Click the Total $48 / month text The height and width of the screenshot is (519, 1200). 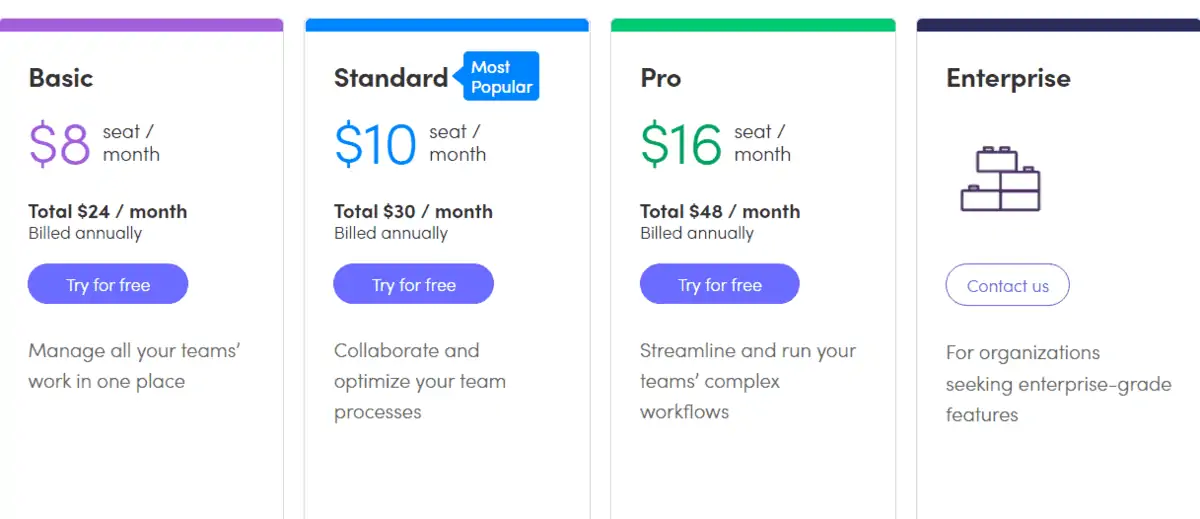tap(720, 211)
